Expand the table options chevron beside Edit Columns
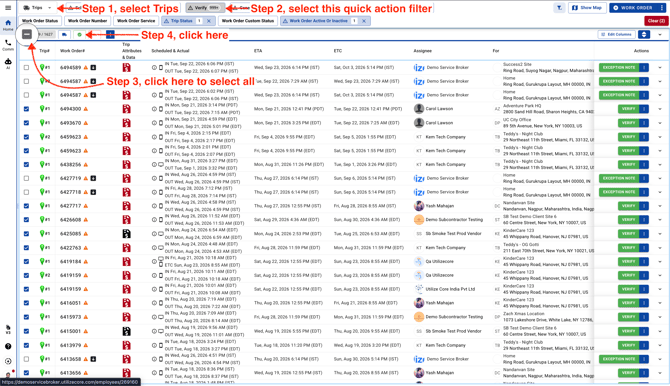Viewport: 670px width, 386px height. [660, 35]
